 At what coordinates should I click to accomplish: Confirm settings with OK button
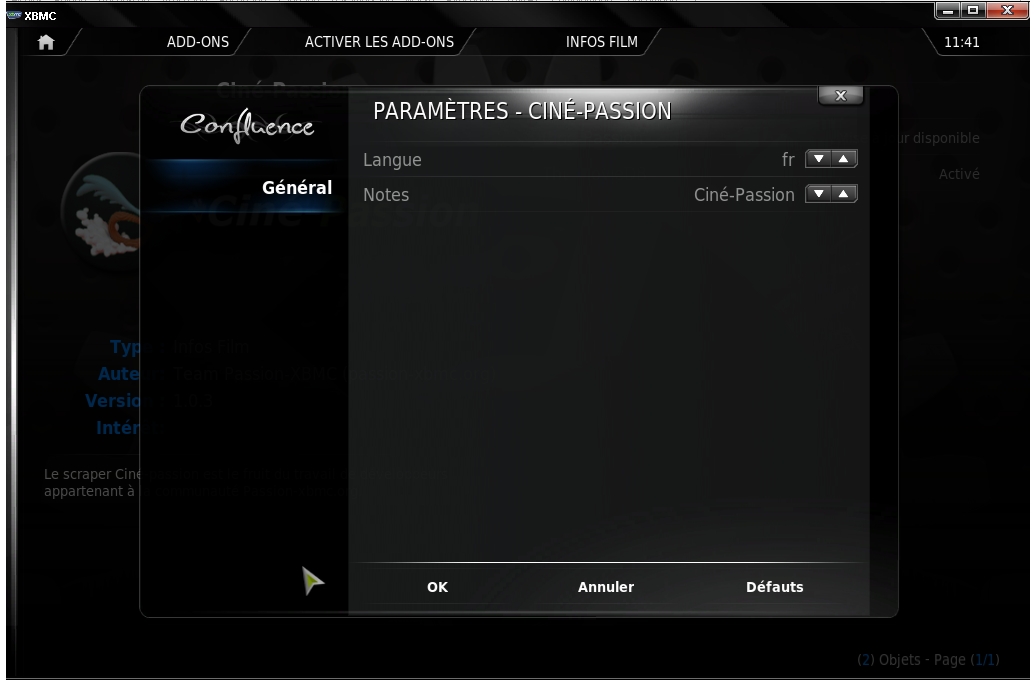(x=437, y=587)
